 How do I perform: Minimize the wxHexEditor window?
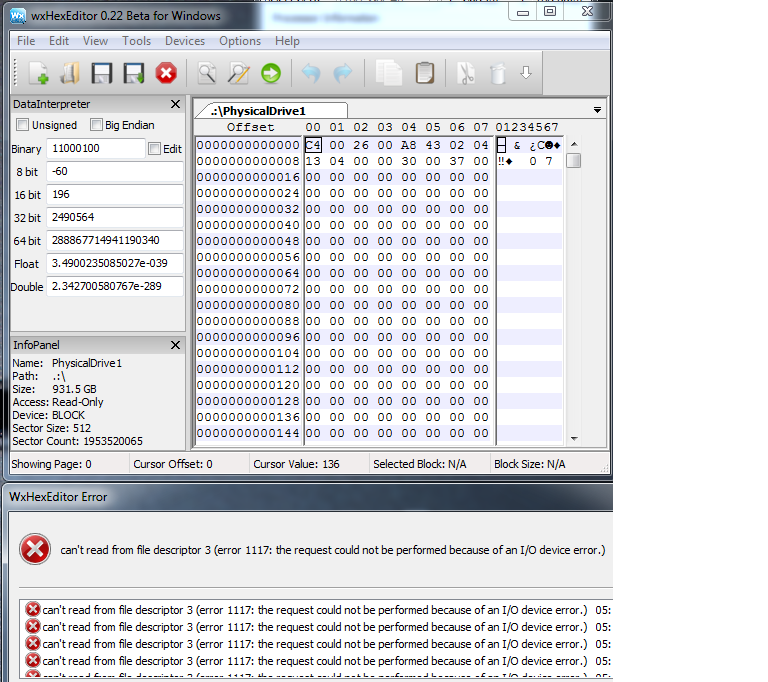523,12
